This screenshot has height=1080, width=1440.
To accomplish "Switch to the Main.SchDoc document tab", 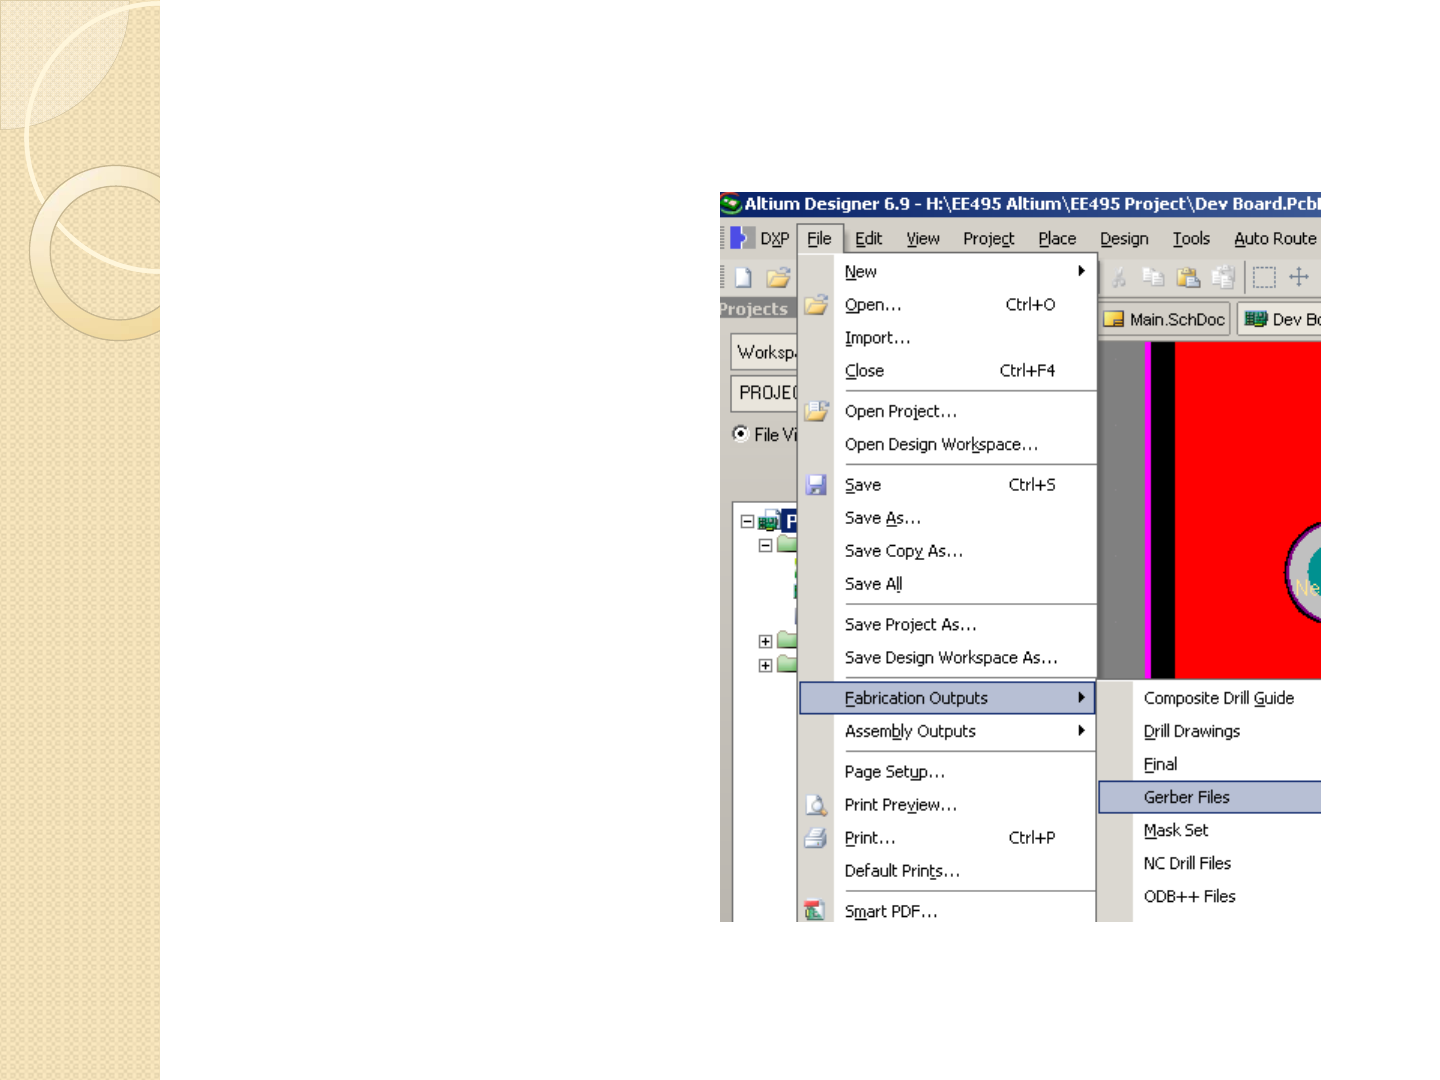I will [1165, 319].
